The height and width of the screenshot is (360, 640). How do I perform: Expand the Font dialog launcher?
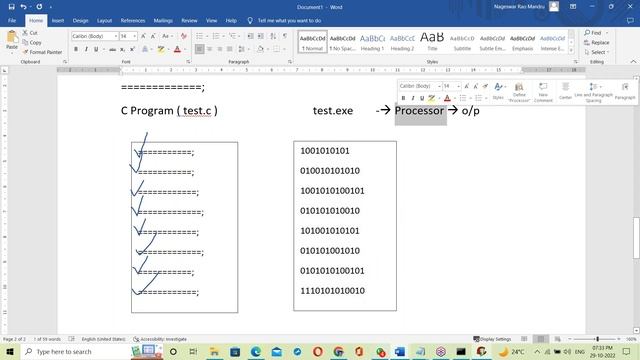[x=188, y=62]
